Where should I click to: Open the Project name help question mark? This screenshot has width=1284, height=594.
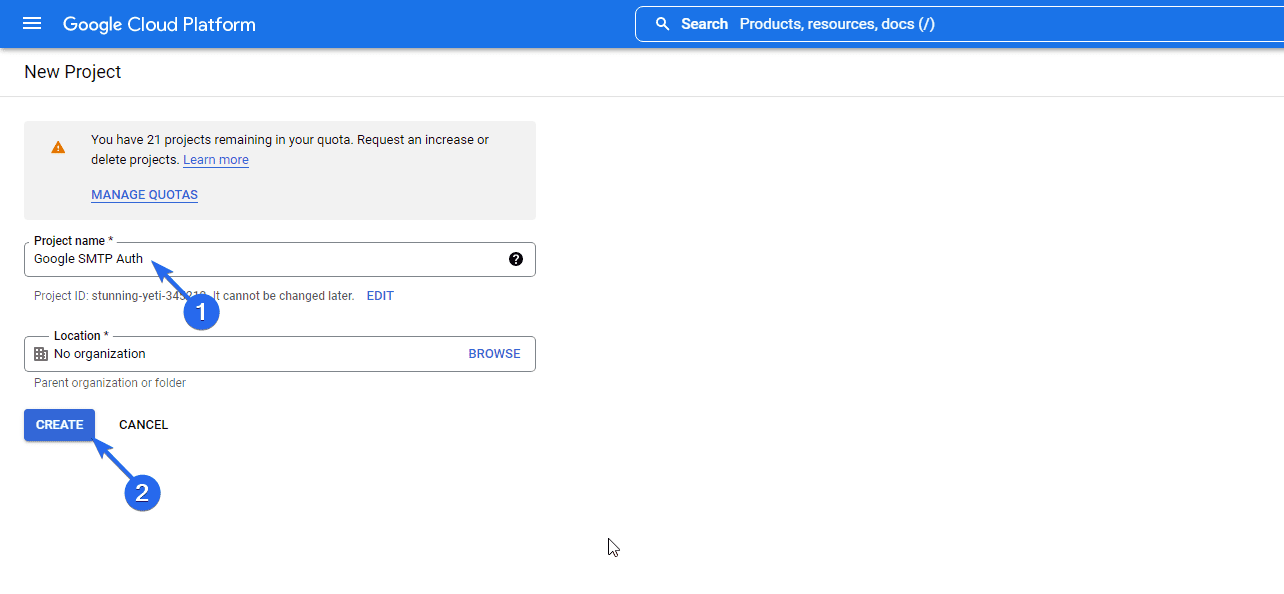coord(516,259)
